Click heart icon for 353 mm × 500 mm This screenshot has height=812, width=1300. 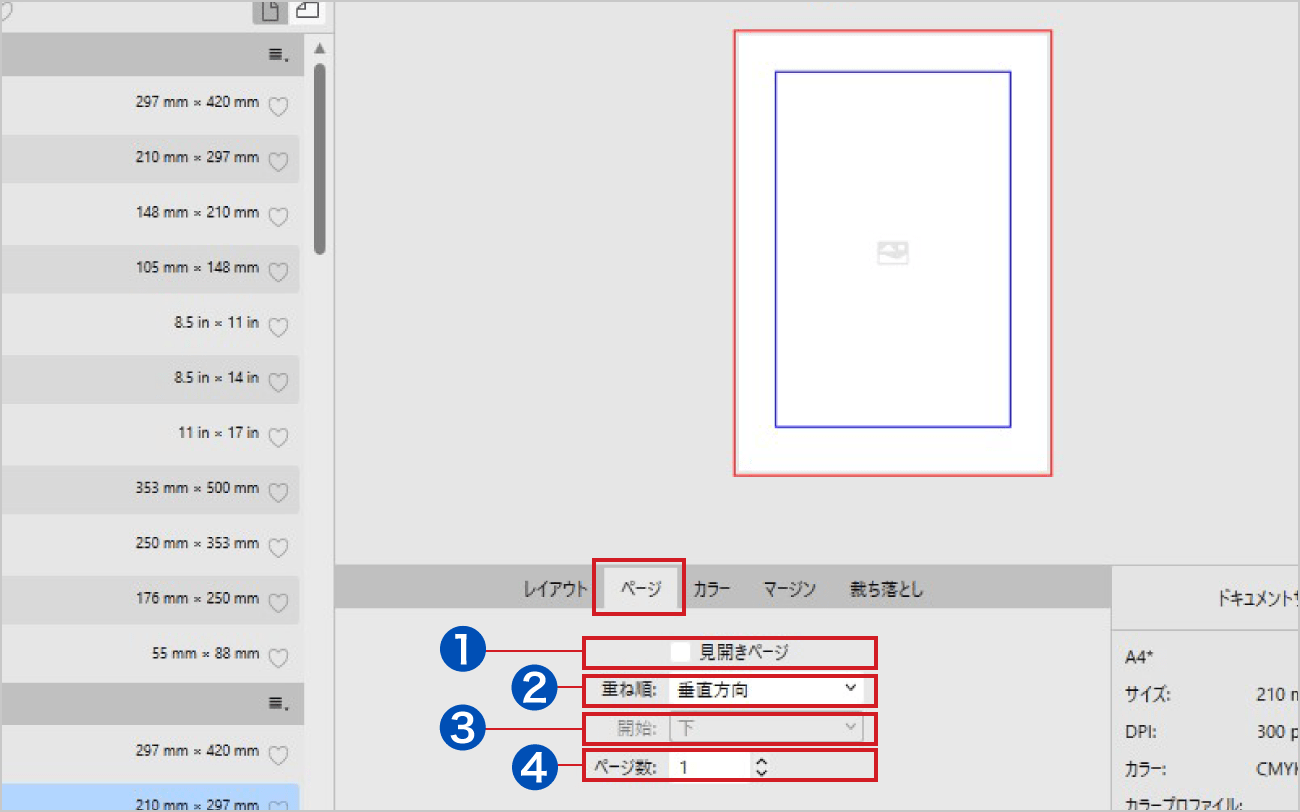coord(279,491)
